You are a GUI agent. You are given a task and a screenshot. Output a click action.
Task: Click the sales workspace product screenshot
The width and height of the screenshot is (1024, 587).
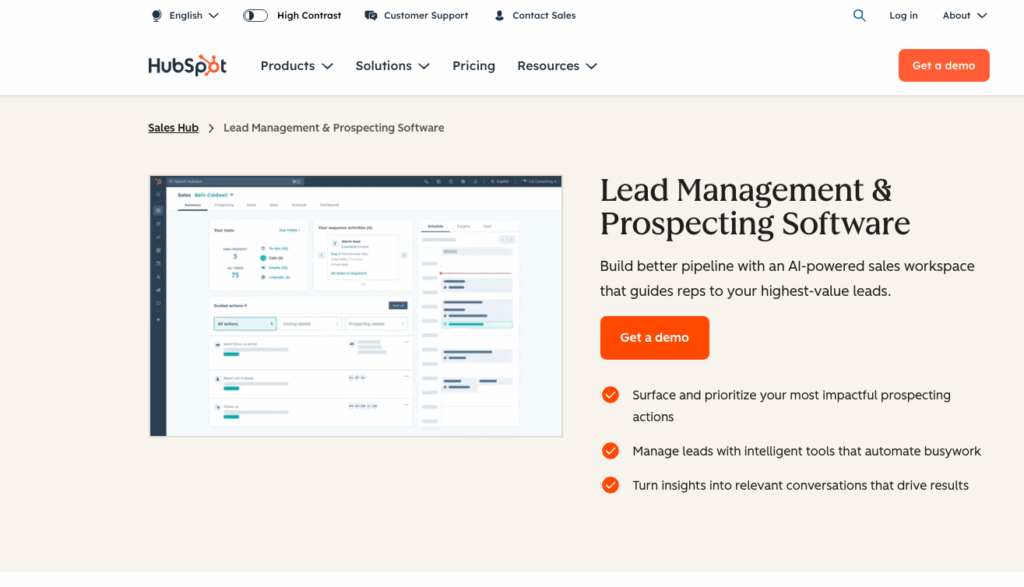coord(356,306)
